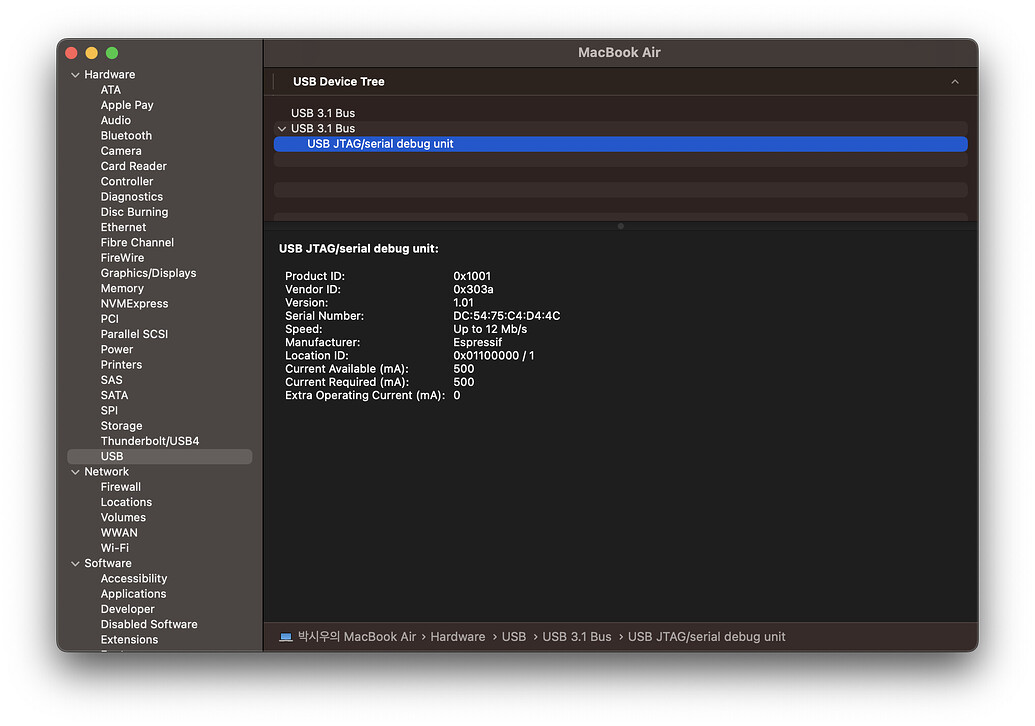Click the pane divider handle dot
Screen dimensions: 1035x726
620,226
